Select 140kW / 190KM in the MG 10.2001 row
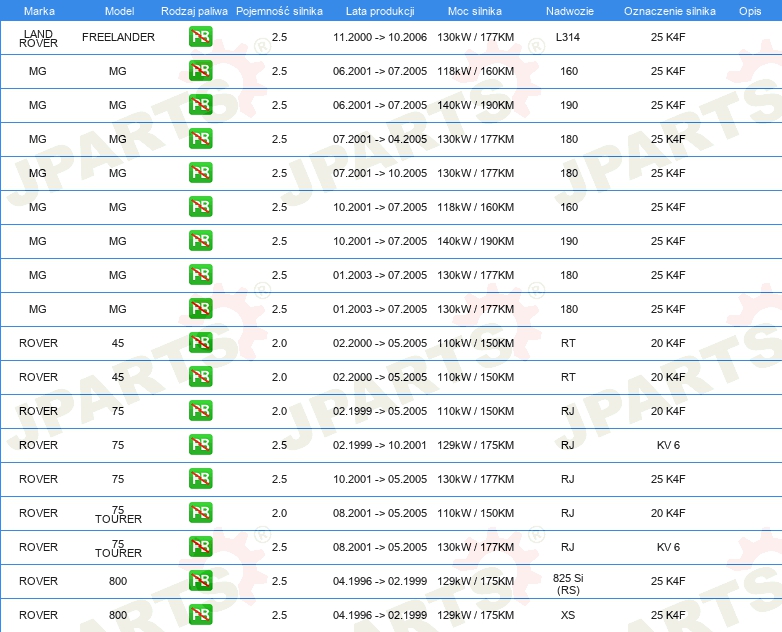Viewport: 782px width, 632px height. [x=475, y=241]
